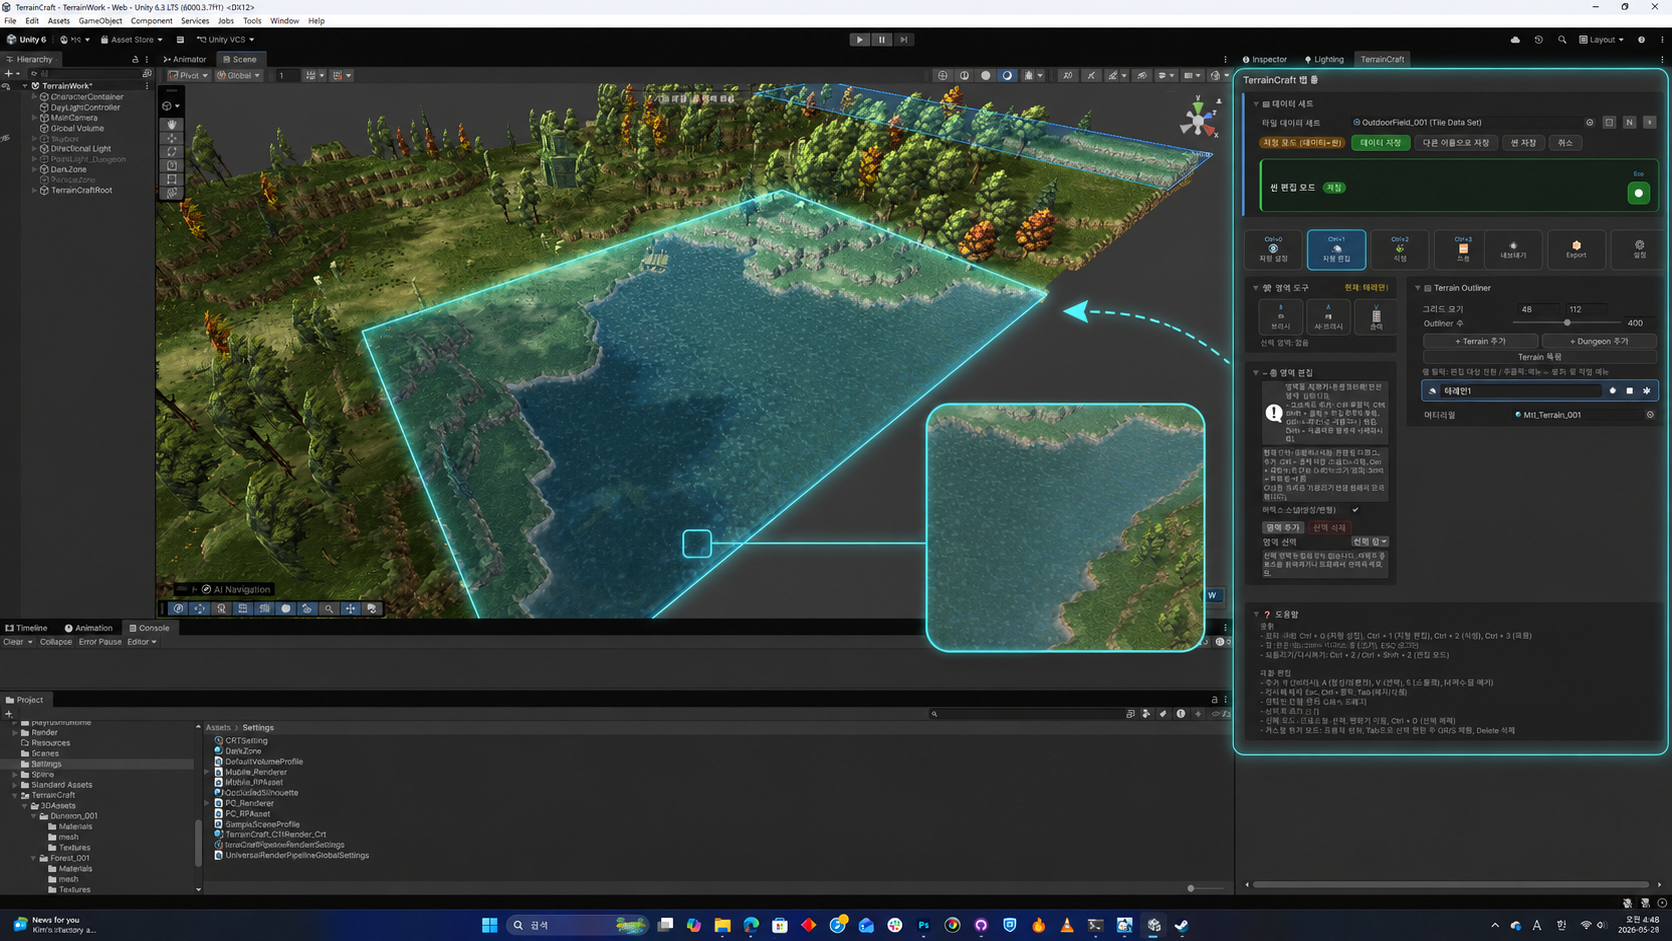Toggle the shaded draw mode sphere button
This screenshot has width=1672, height=941.
pos(985,75)
